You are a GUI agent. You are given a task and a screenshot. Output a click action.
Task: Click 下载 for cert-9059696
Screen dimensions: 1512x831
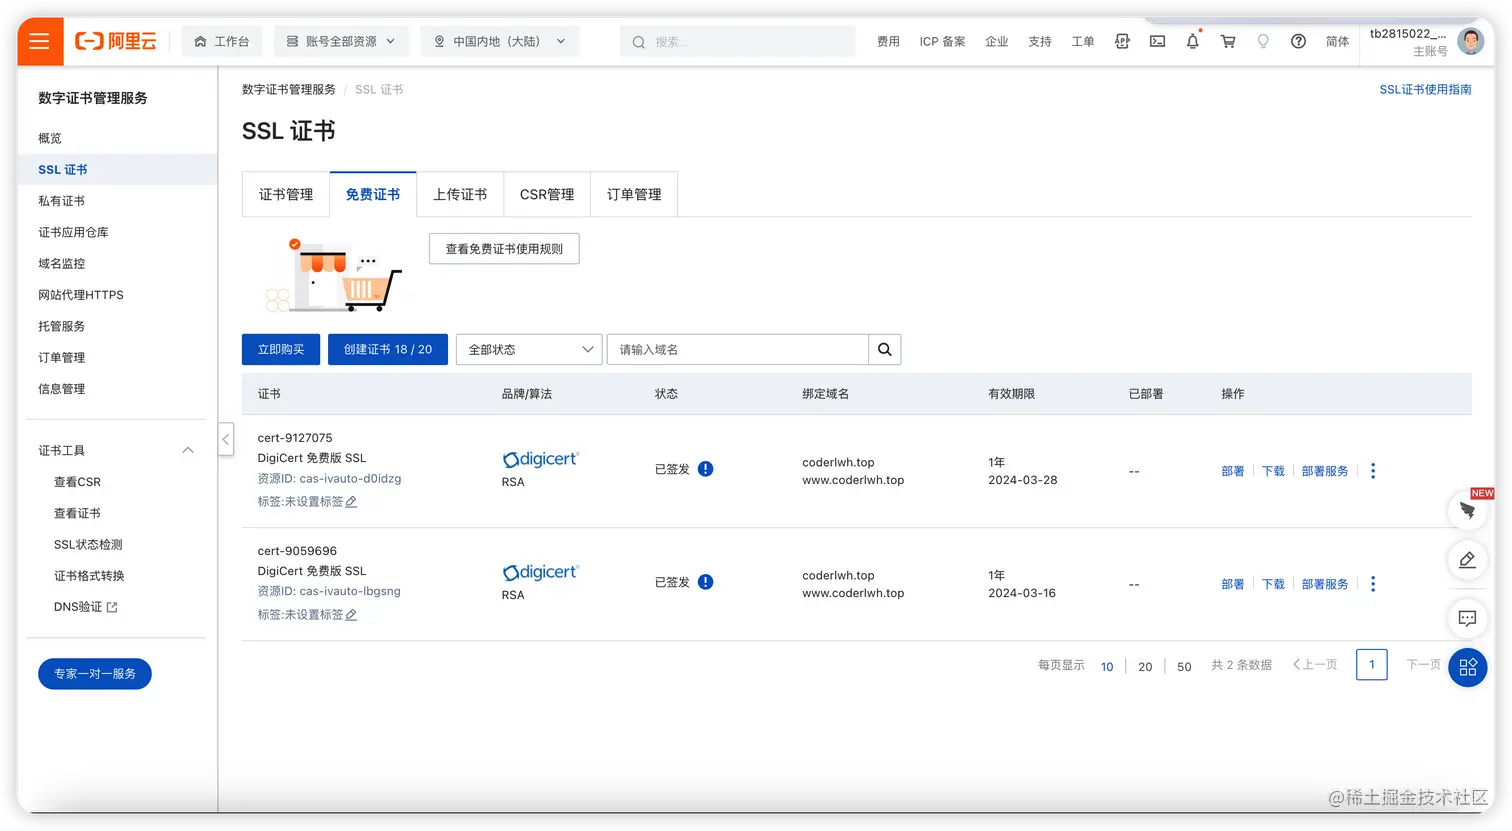(x=1273, y=584)
